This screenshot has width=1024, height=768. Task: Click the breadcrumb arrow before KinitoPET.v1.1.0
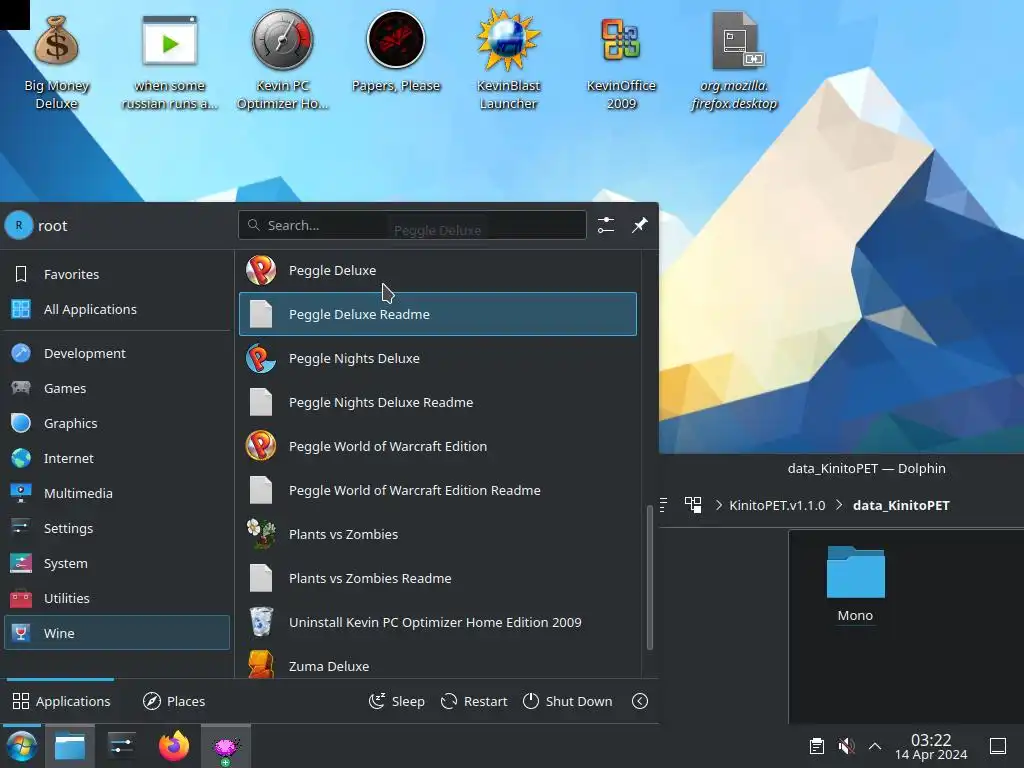(x=718, y=505)
